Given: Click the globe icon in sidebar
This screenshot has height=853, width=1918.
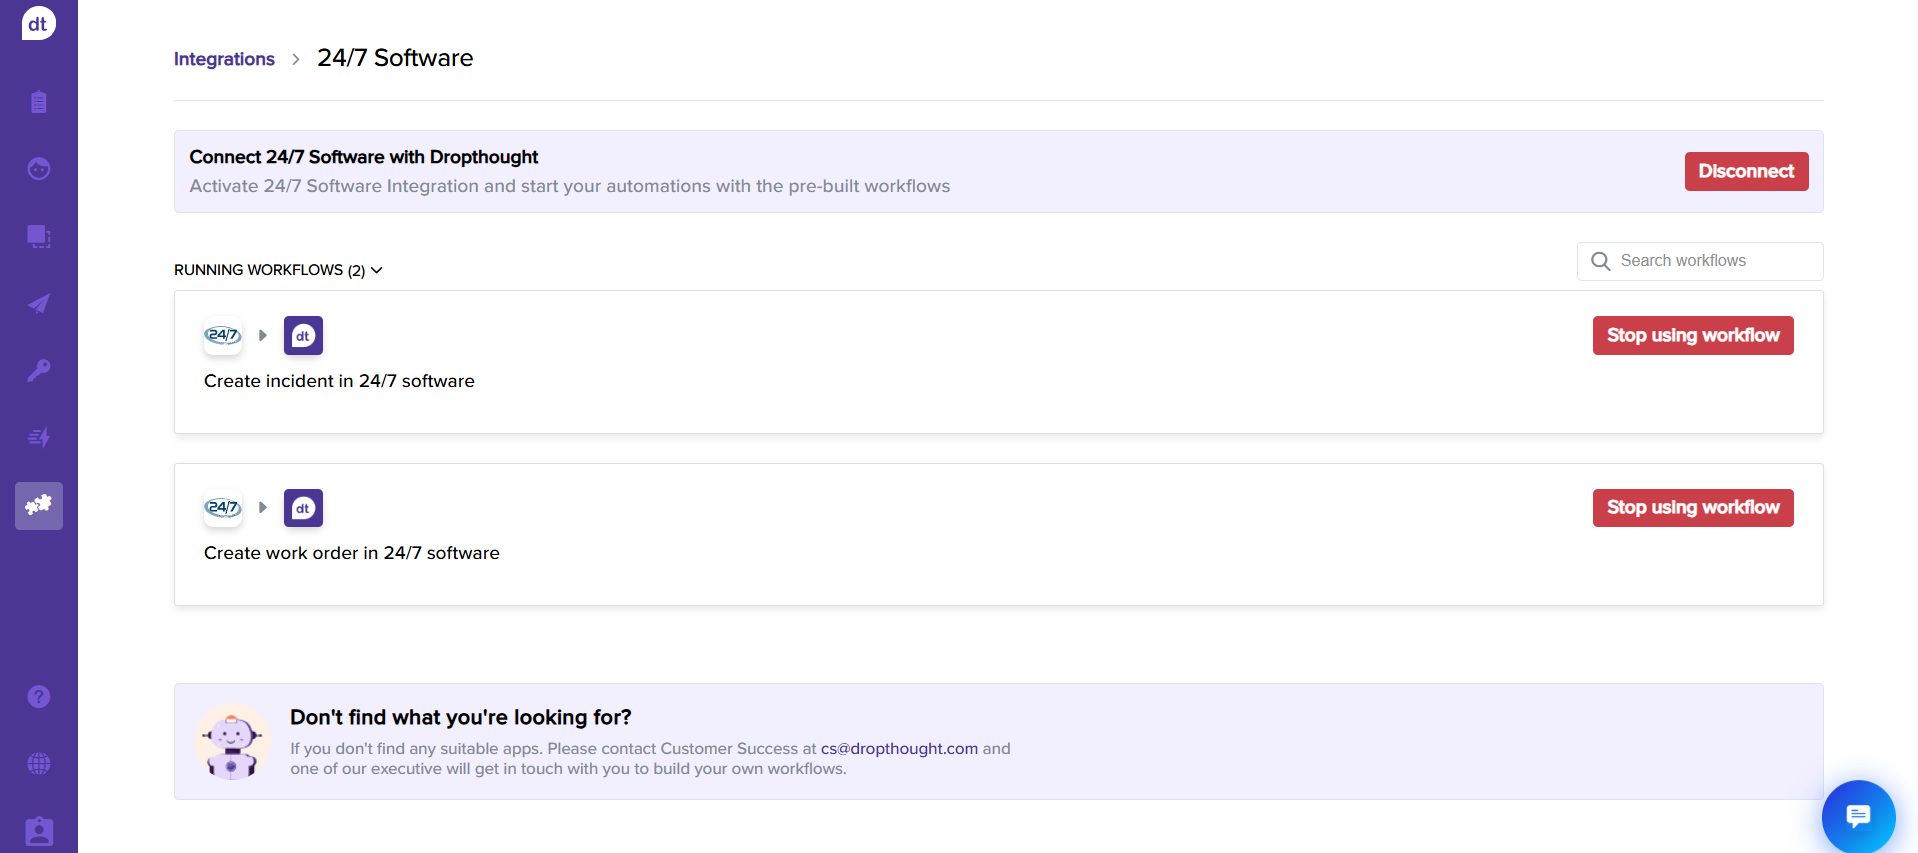Looking at the screenshot, I should [38, 764].
